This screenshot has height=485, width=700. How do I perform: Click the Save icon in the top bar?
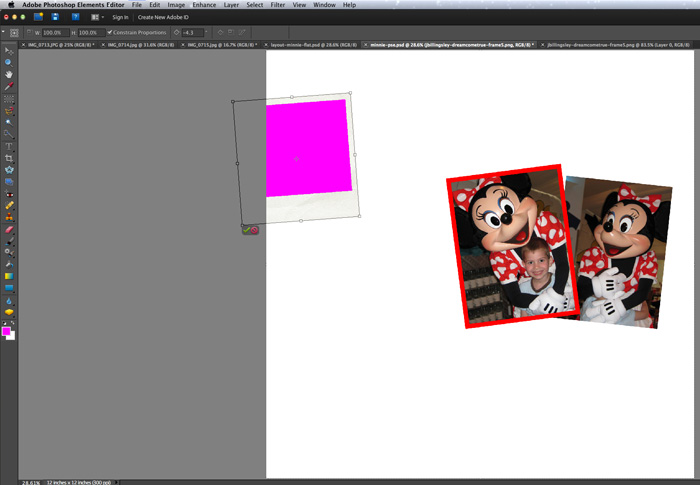coord(55,17)
